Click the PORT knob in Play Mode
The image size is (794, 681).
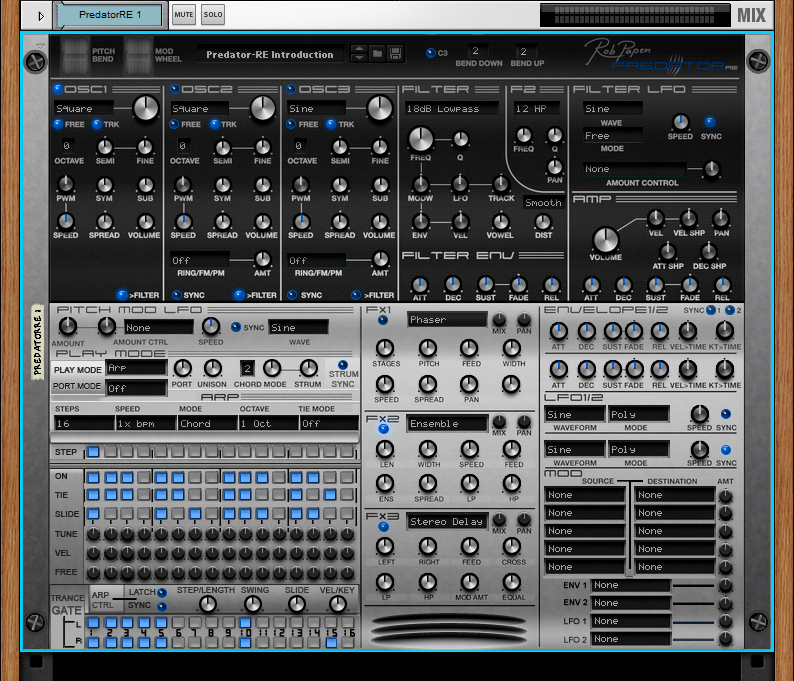click(182, 368)
